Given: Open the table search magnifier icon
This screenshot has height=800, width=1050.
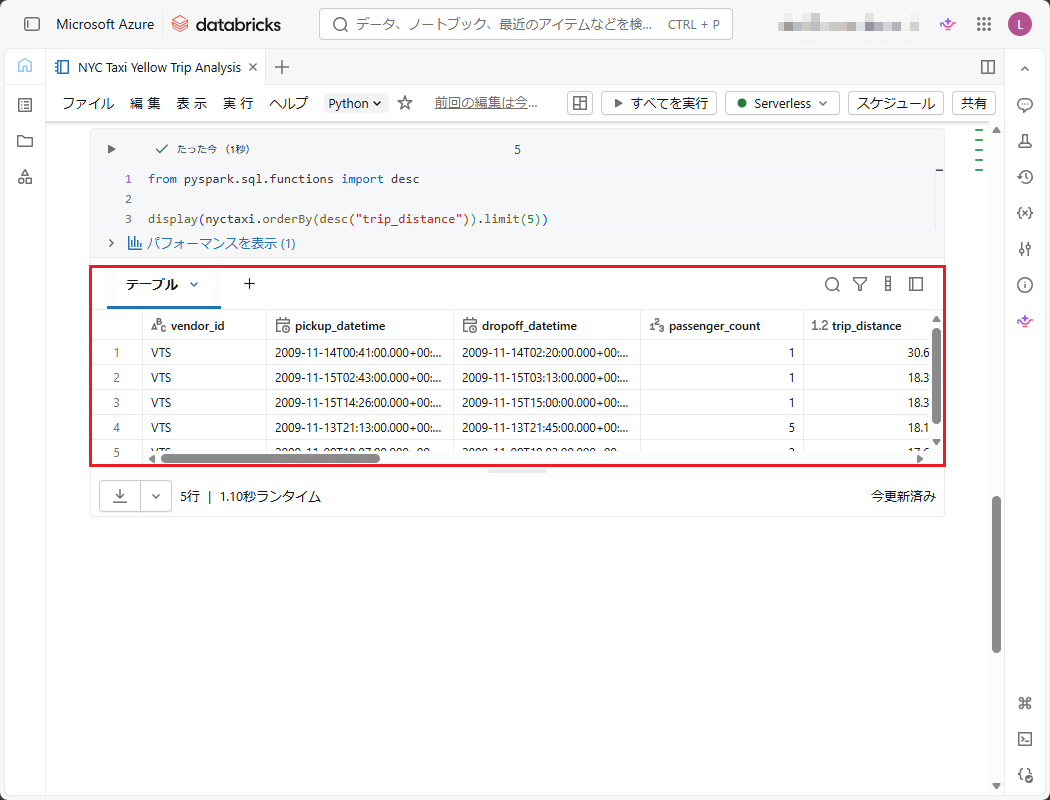Looking at the screenshot, I should (x=832, y=285).
